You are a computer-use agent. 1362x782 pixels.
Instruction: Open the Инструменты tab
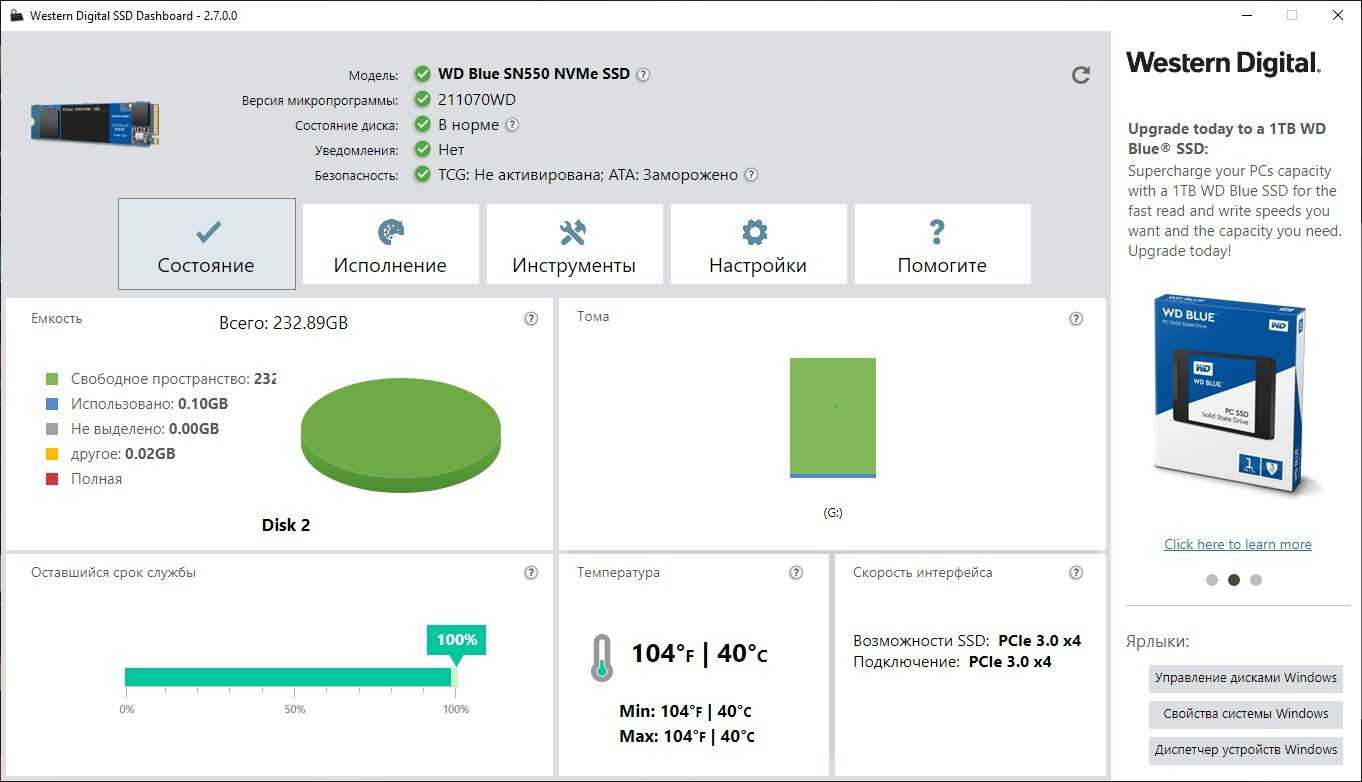pyautogui.click(x=574, y=244)
